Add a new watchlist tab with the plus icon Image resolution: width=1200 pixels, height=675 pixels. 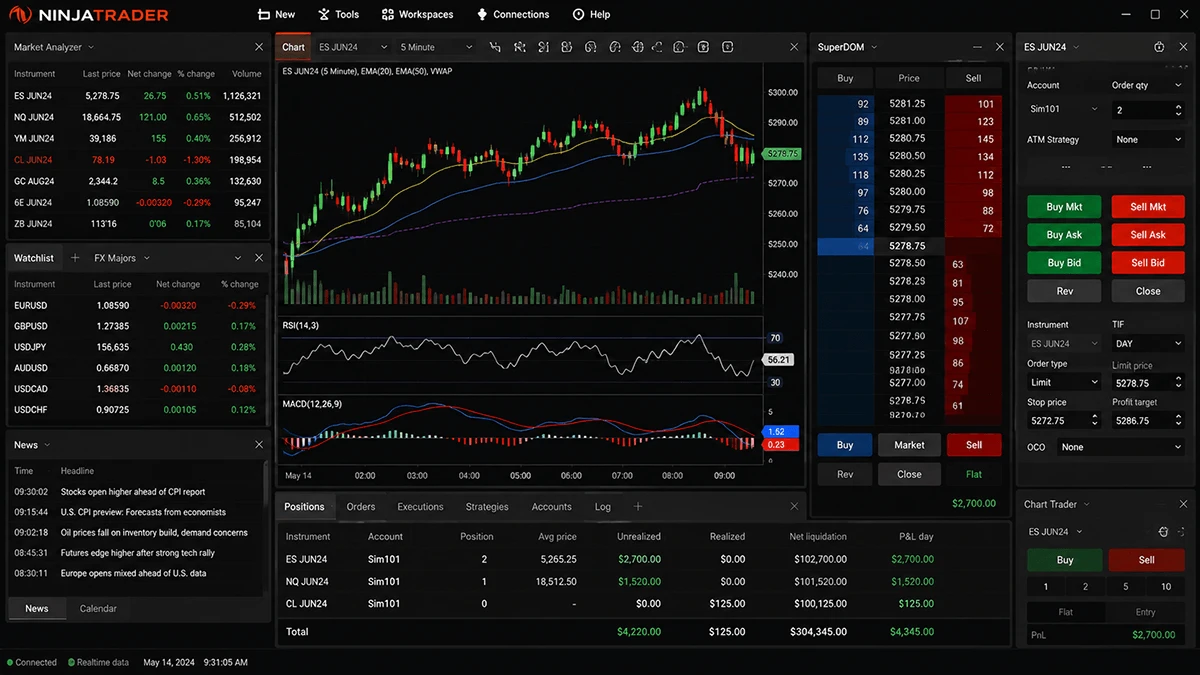pos(75,258)
